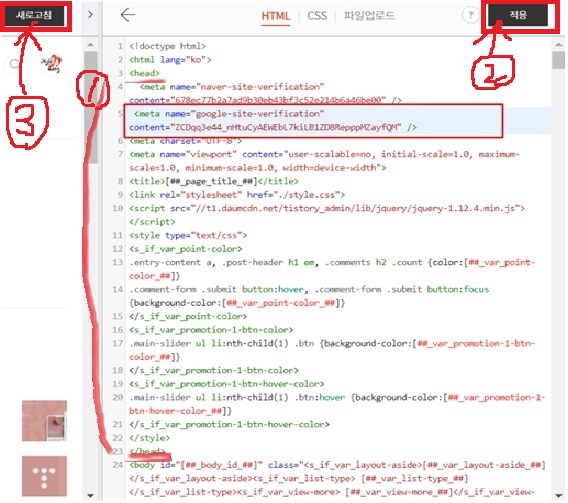Click the </s_if_var_promotion-1-btn-color> closing line
Viewport: 568px width, 503px height.
point(214,370)
